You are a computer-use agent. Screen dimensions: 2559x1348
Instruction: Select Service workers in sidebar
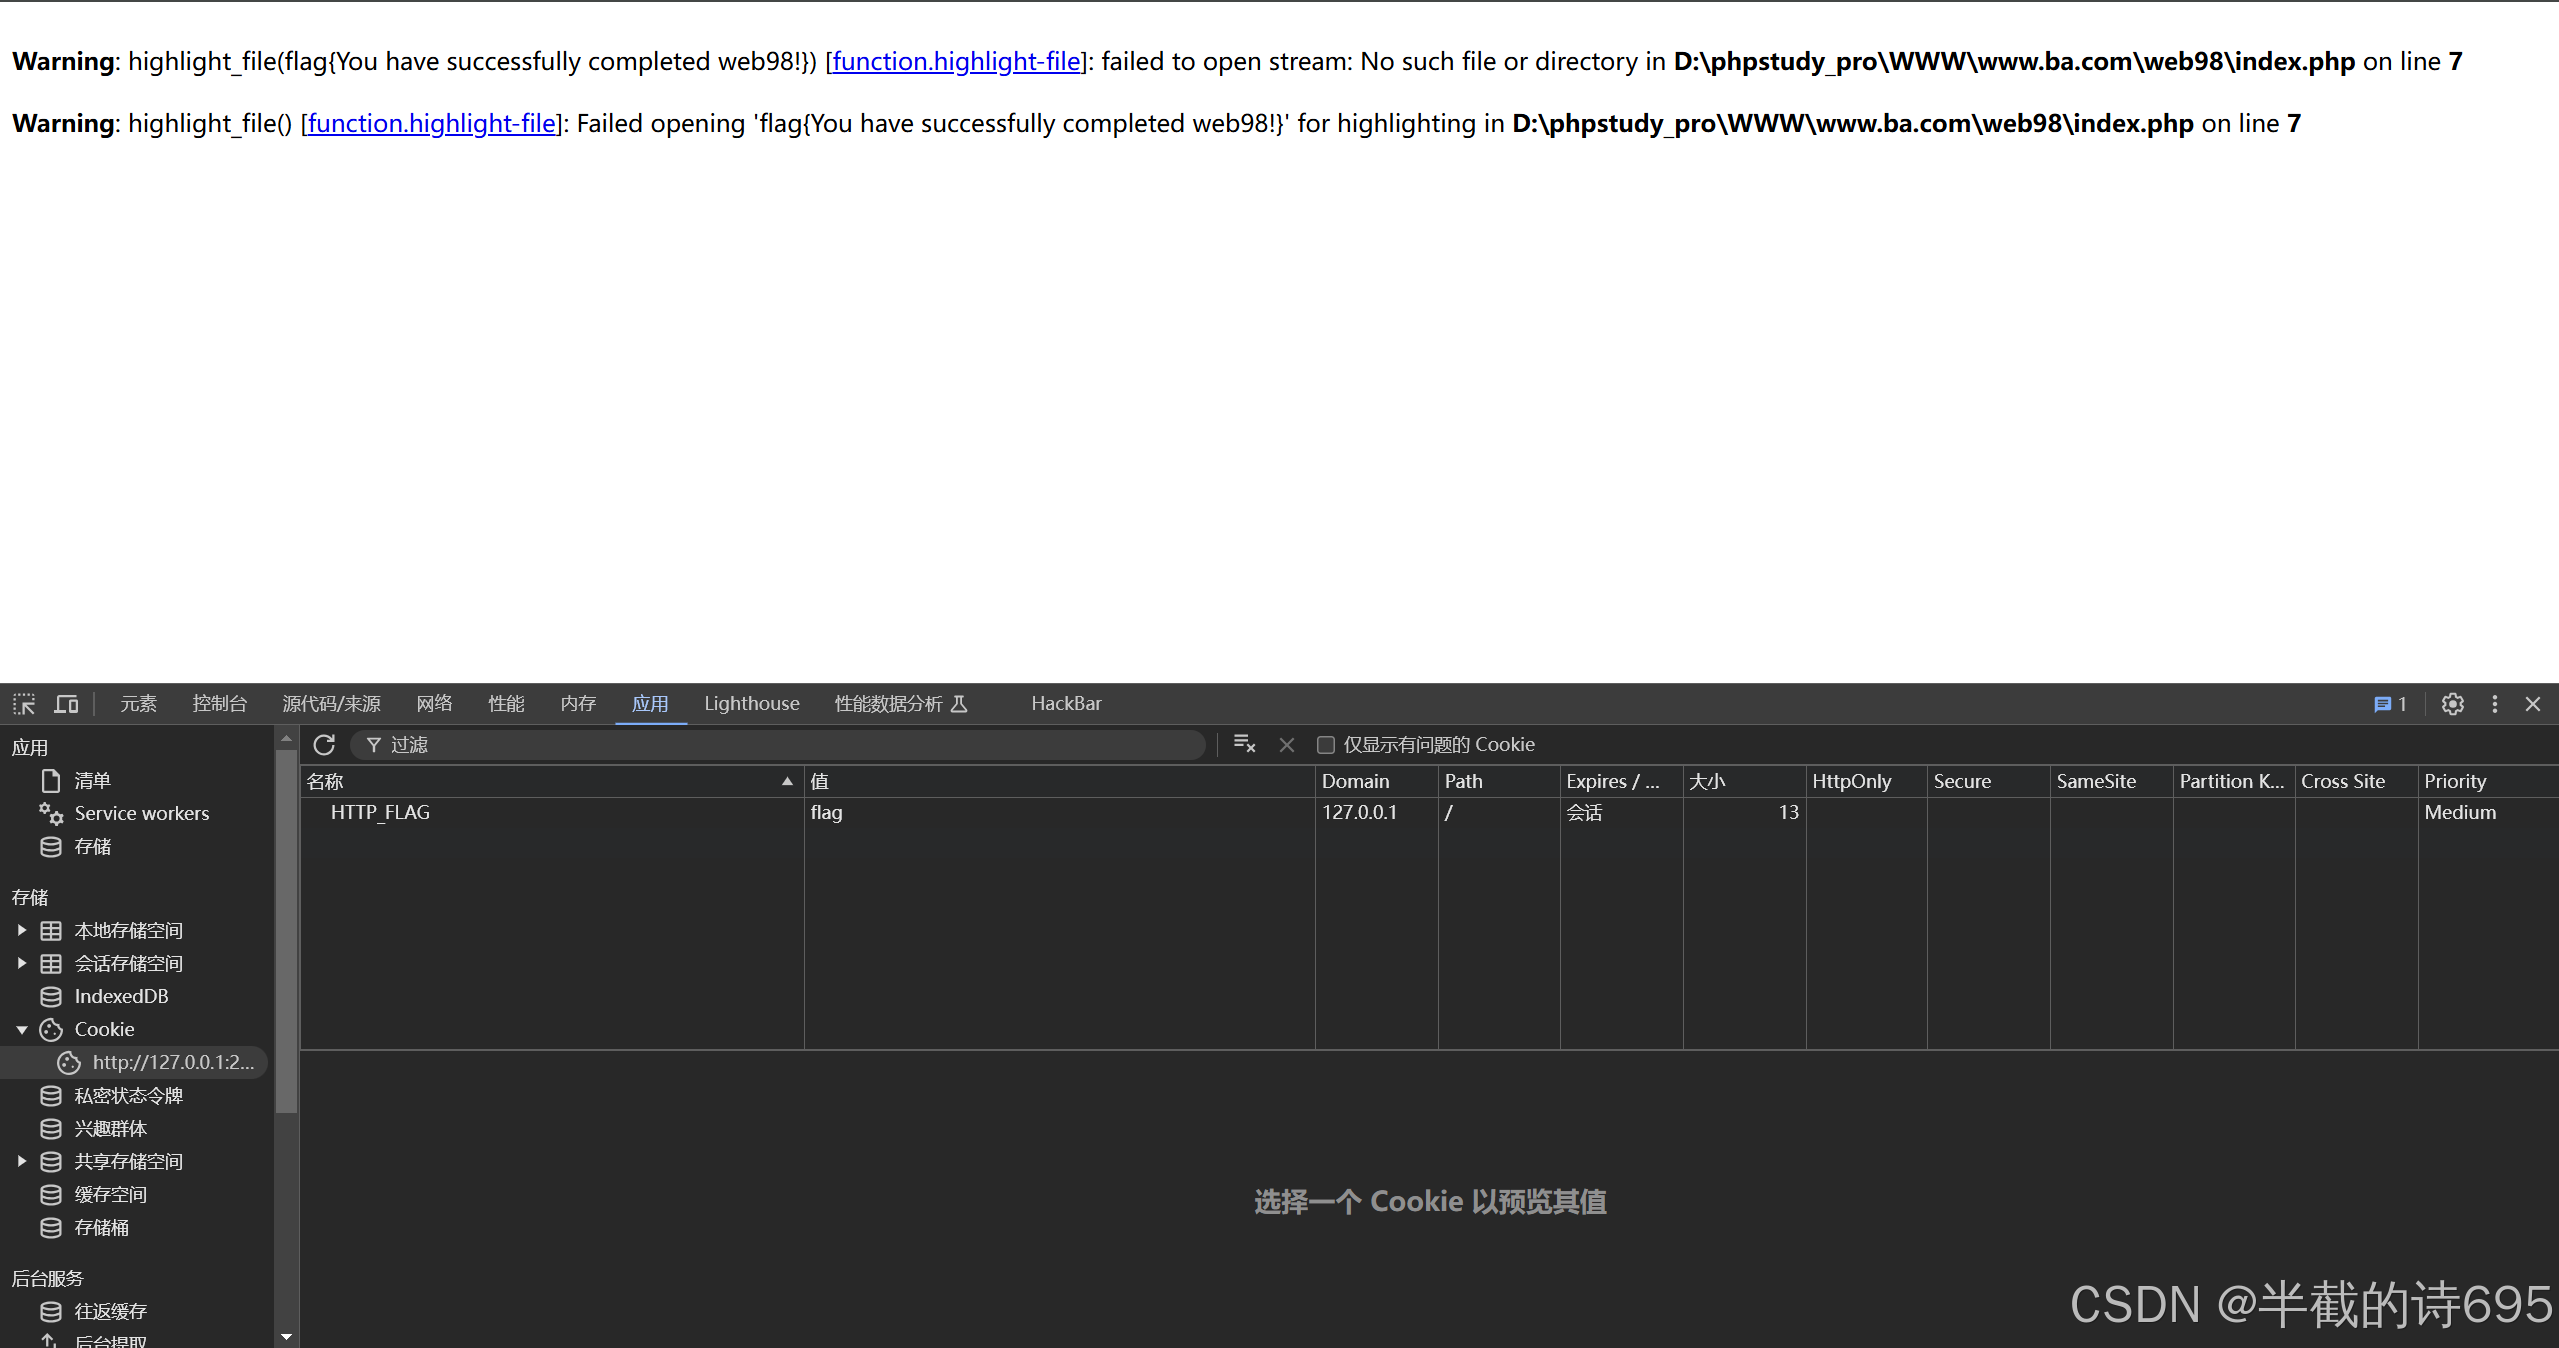pos(141,814)
